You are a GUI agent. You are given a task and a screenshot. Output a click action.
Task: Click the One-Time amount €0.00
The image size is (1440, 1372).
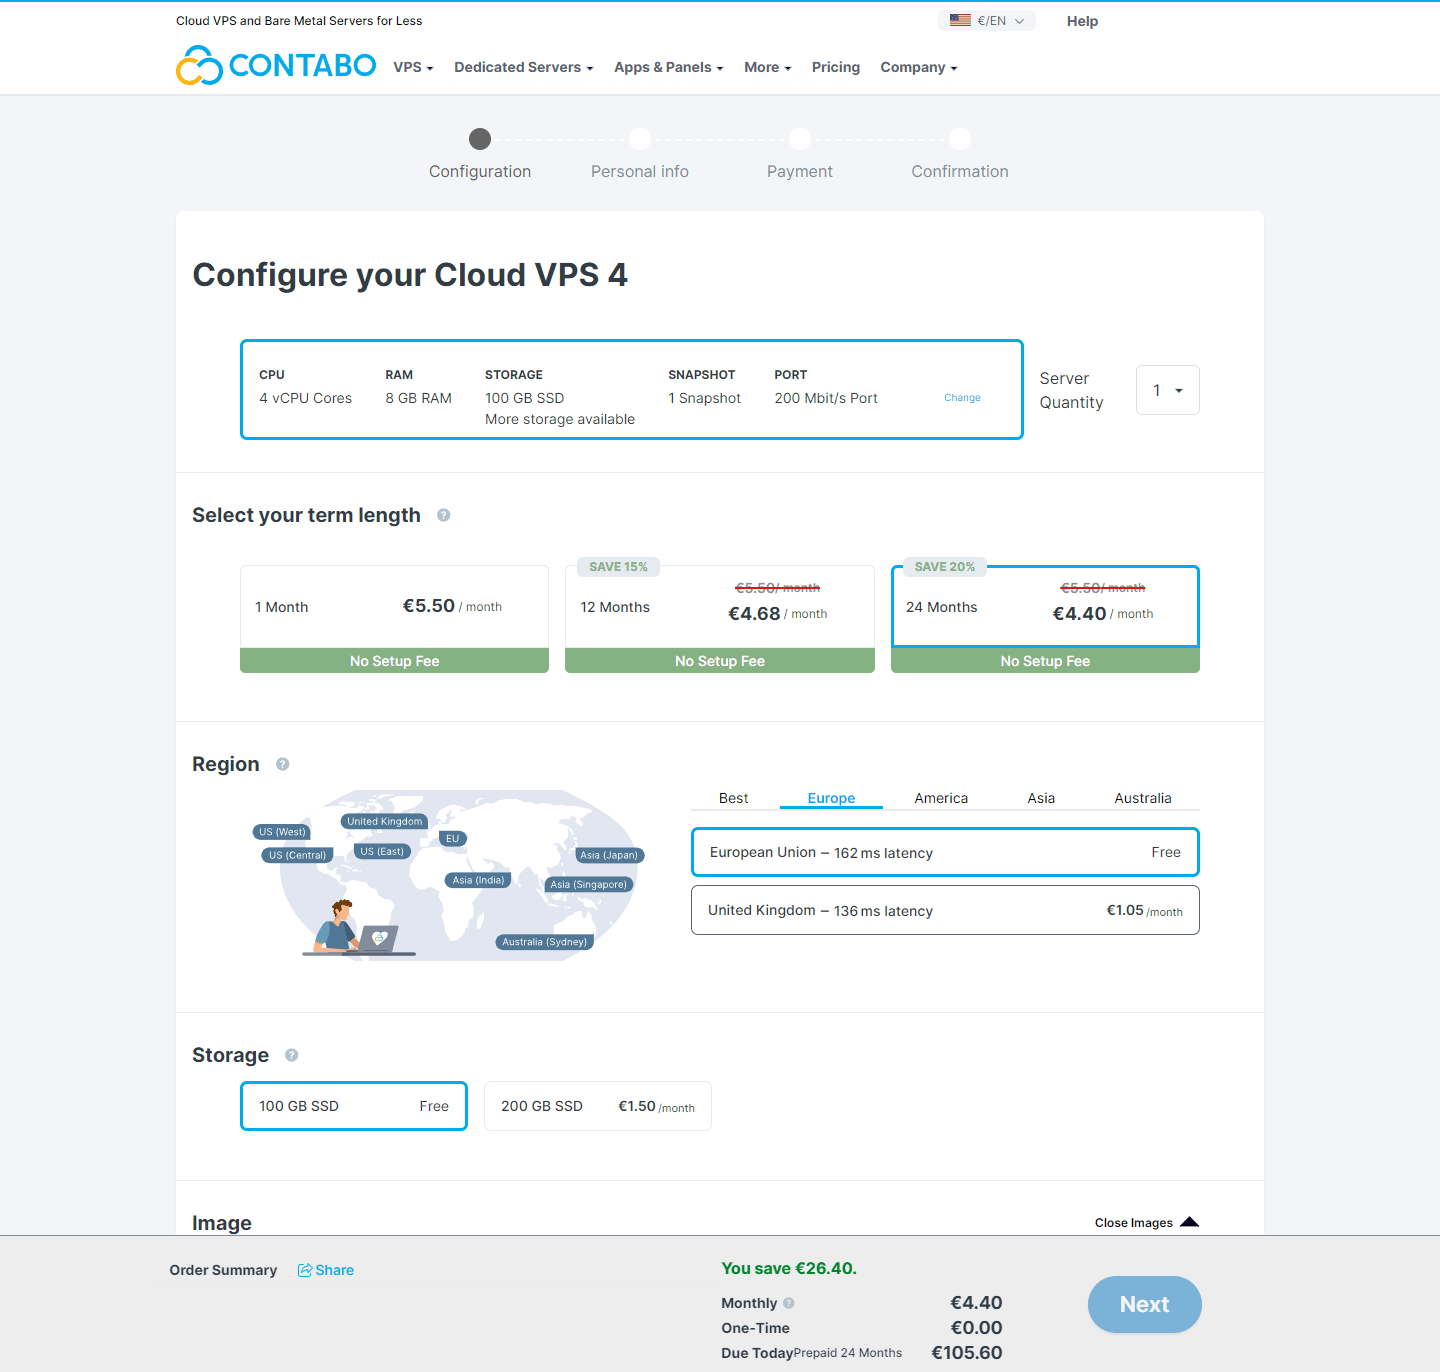click(976, 1328)
